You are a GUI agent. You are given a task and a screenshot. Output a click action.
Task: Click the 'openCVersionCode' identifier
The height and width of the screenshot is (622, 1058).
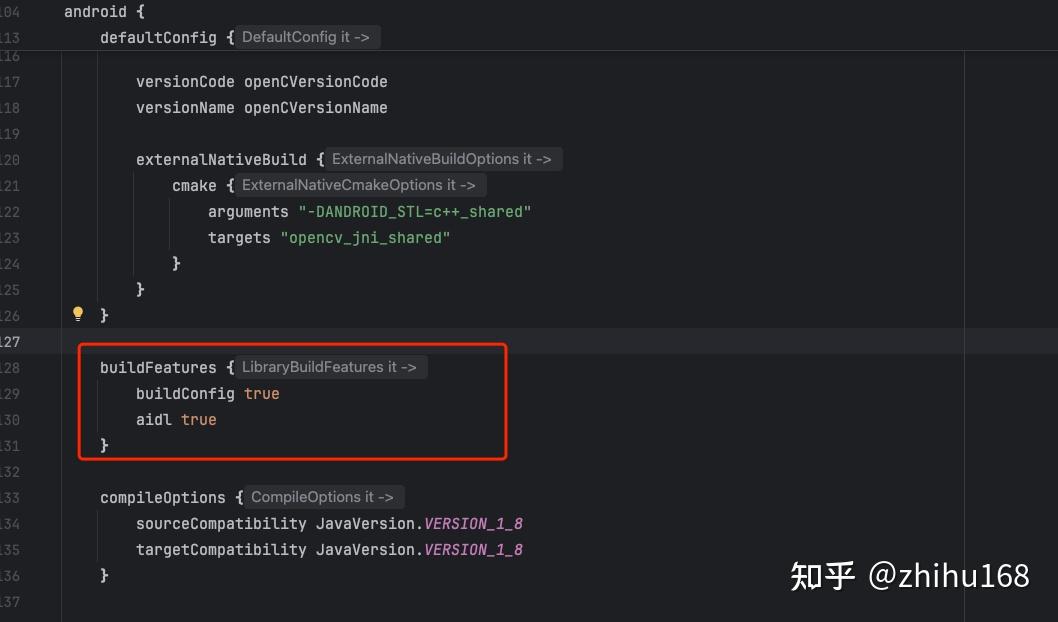(x=316, y=82)
